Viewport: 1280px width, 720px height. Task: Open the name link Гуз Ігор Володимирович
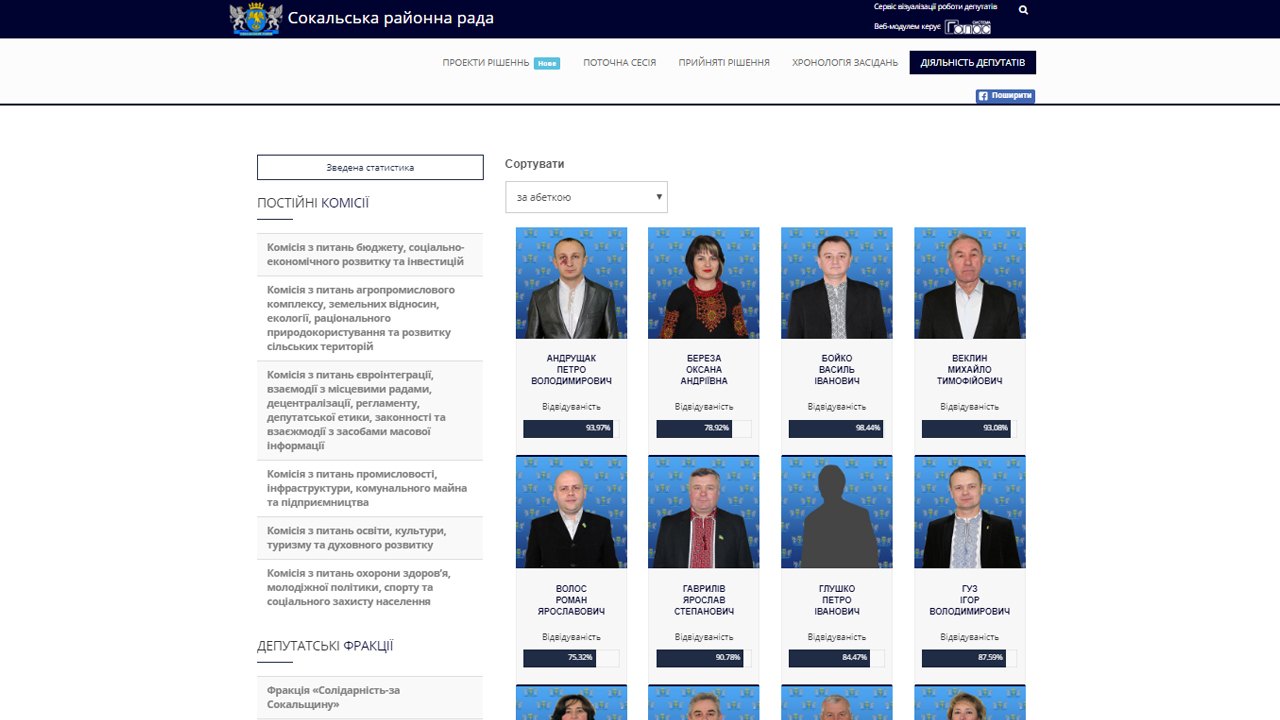pyautogui.click(x=969, y=600)
